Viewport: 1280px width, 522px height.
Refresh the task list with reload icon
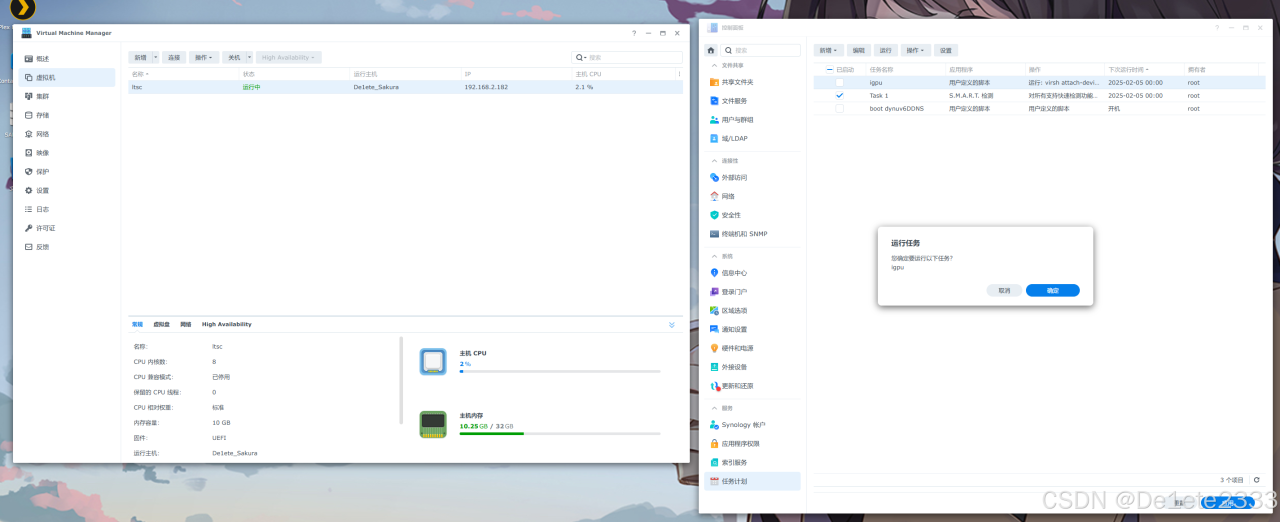(x=1257, y=480)
